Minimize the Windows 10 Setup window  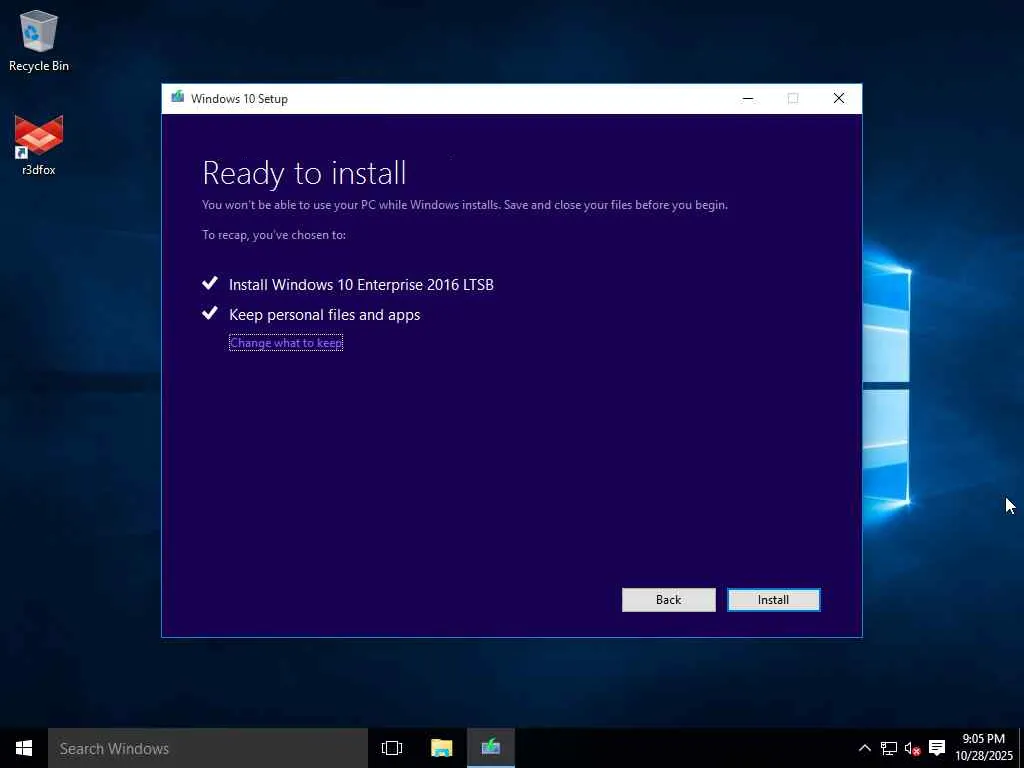748,99
